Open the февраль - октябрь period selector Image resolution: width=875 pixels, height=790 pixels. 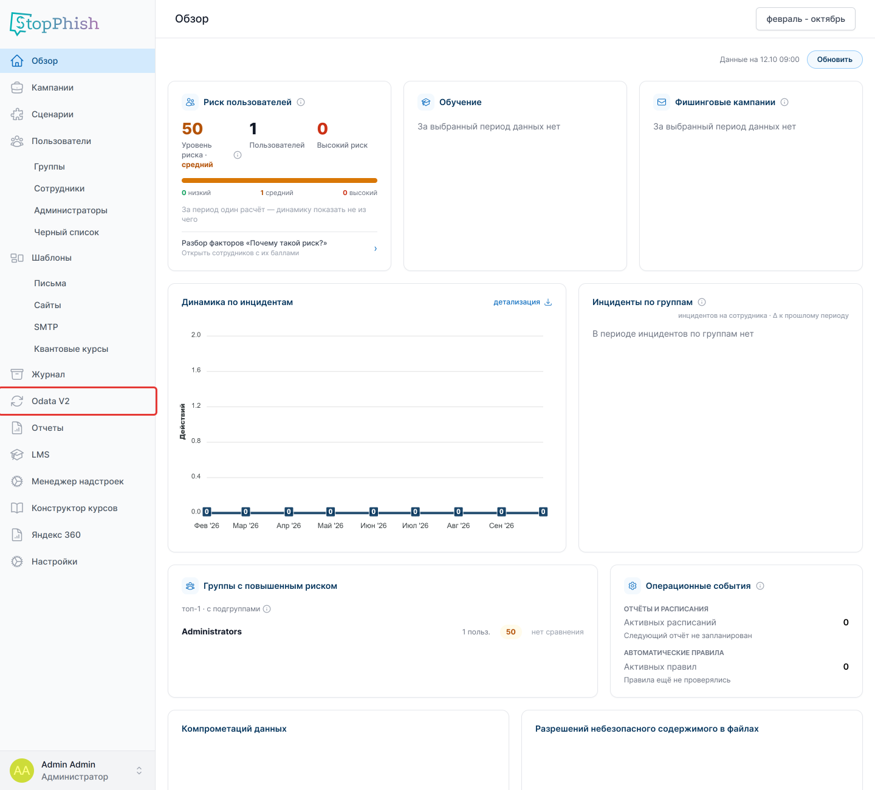[805, 19]
